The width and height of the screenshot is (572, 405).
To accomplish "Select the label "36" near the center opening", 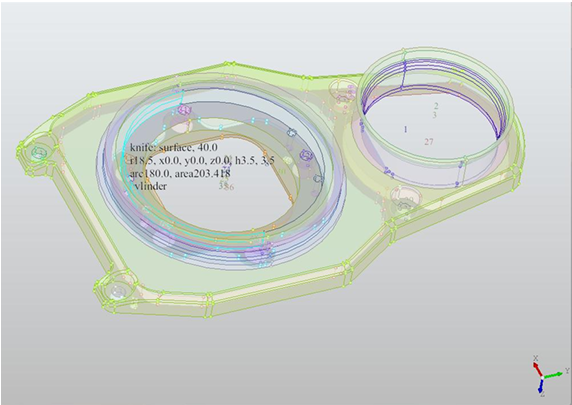I will point(228,188).
